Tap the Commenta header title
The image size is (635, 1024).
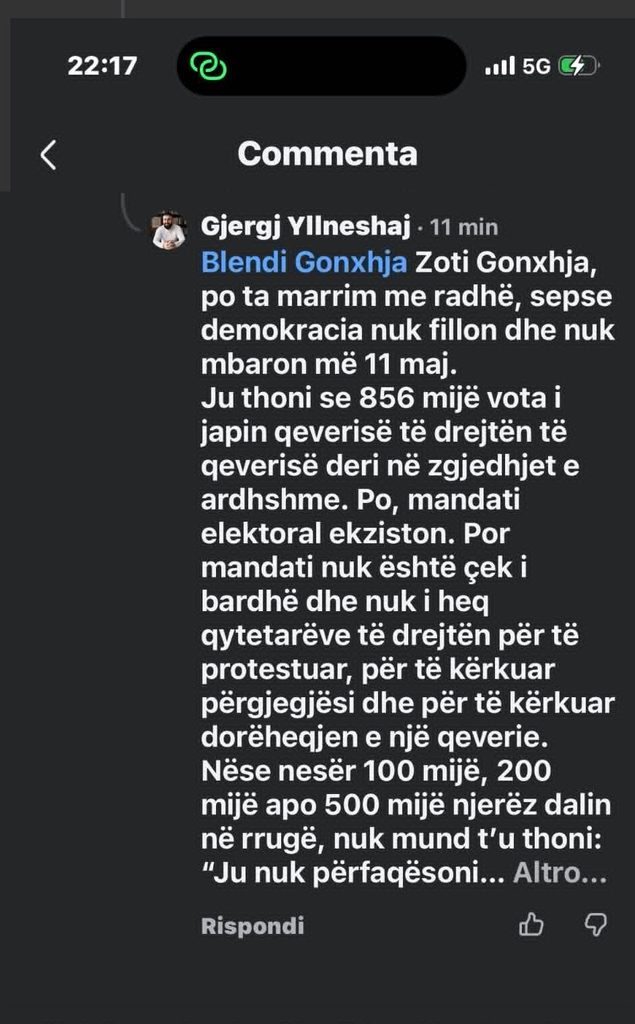pyautogui.click(x=327, y=154)
